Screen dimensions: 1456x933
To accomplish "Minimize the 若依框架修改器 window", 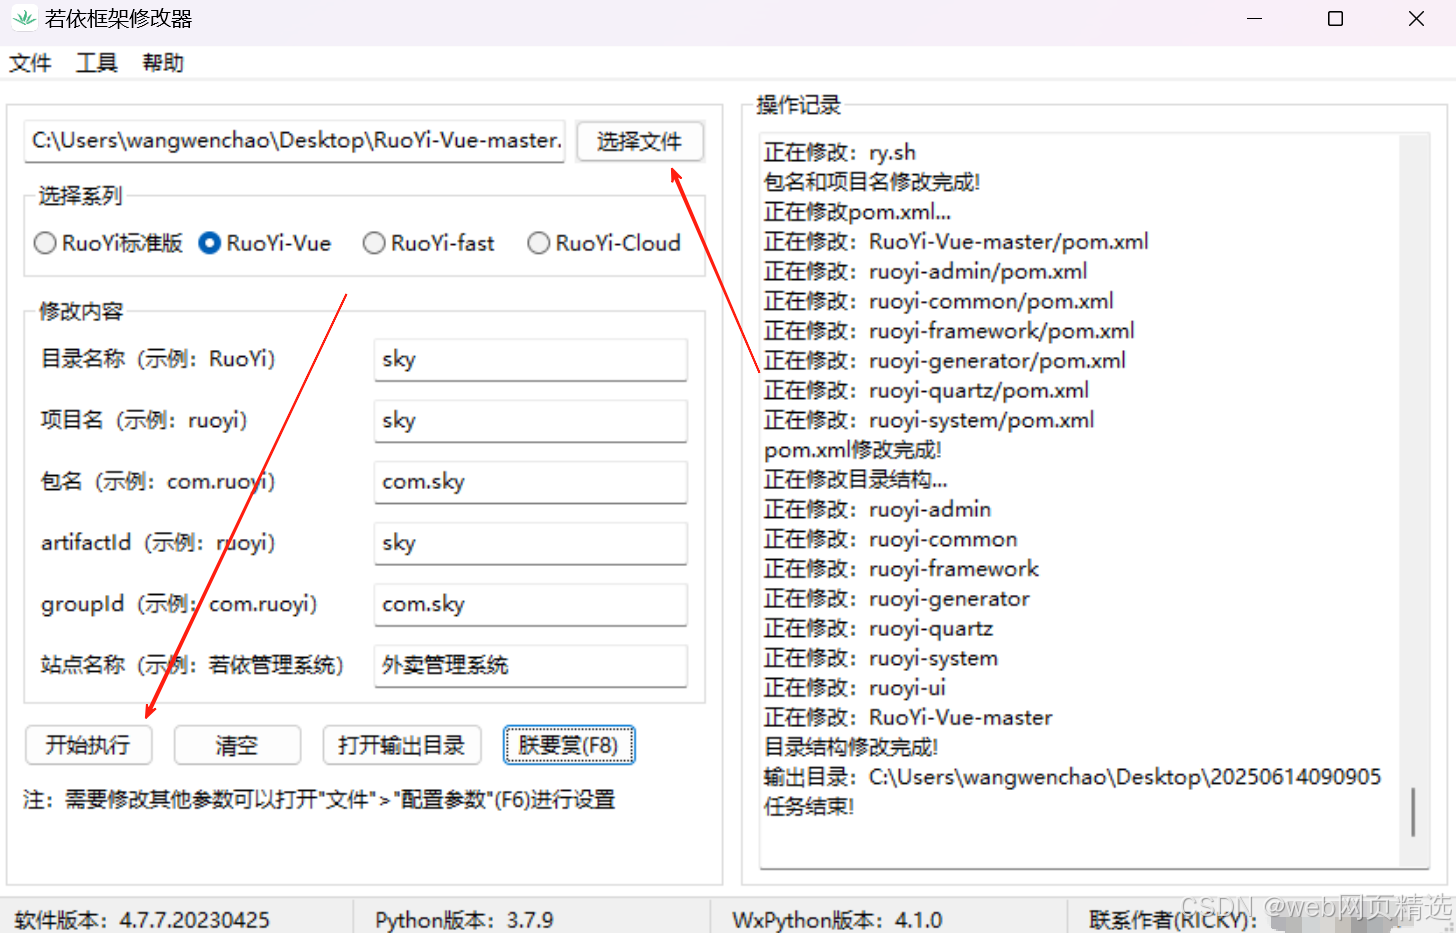I will [x=1254, y=18].
